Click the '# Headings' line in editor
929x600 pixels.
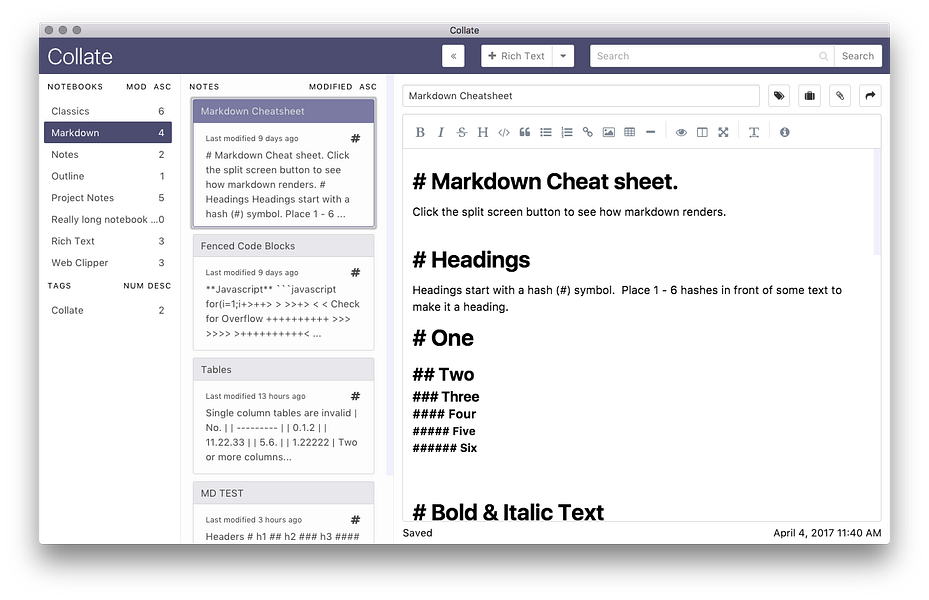[471, 259]
